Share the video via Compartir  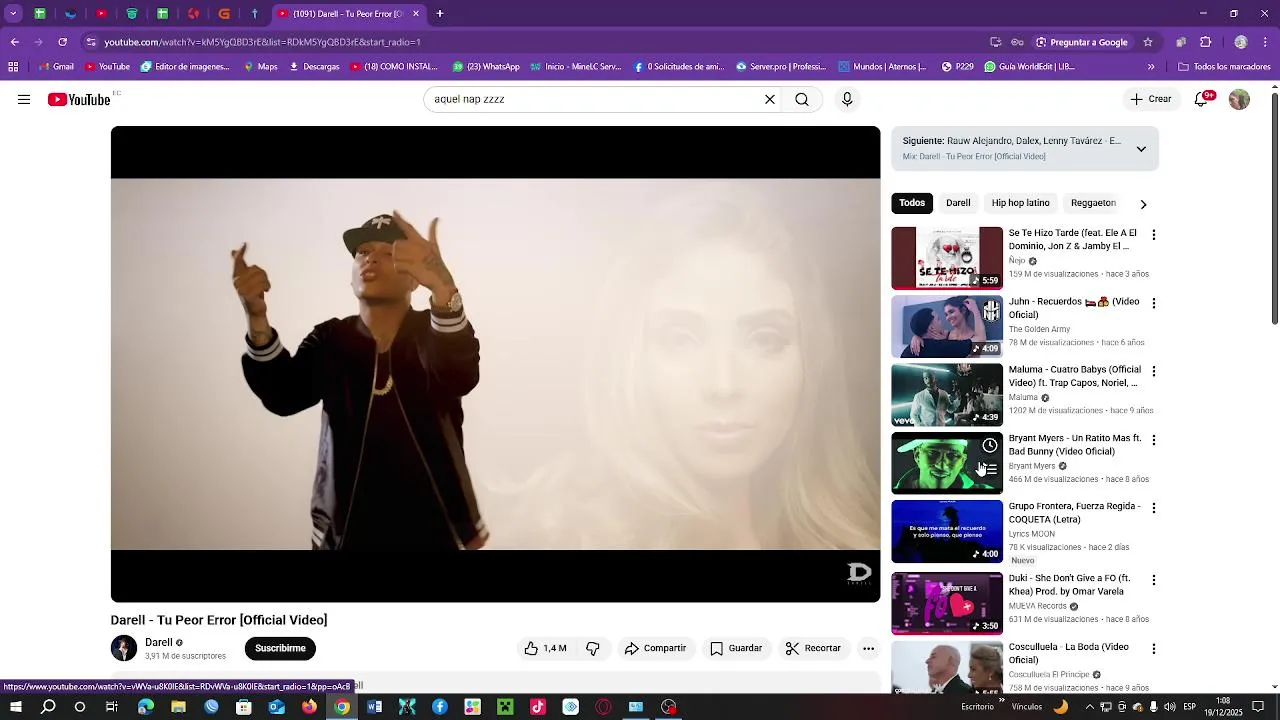[655, 648]
